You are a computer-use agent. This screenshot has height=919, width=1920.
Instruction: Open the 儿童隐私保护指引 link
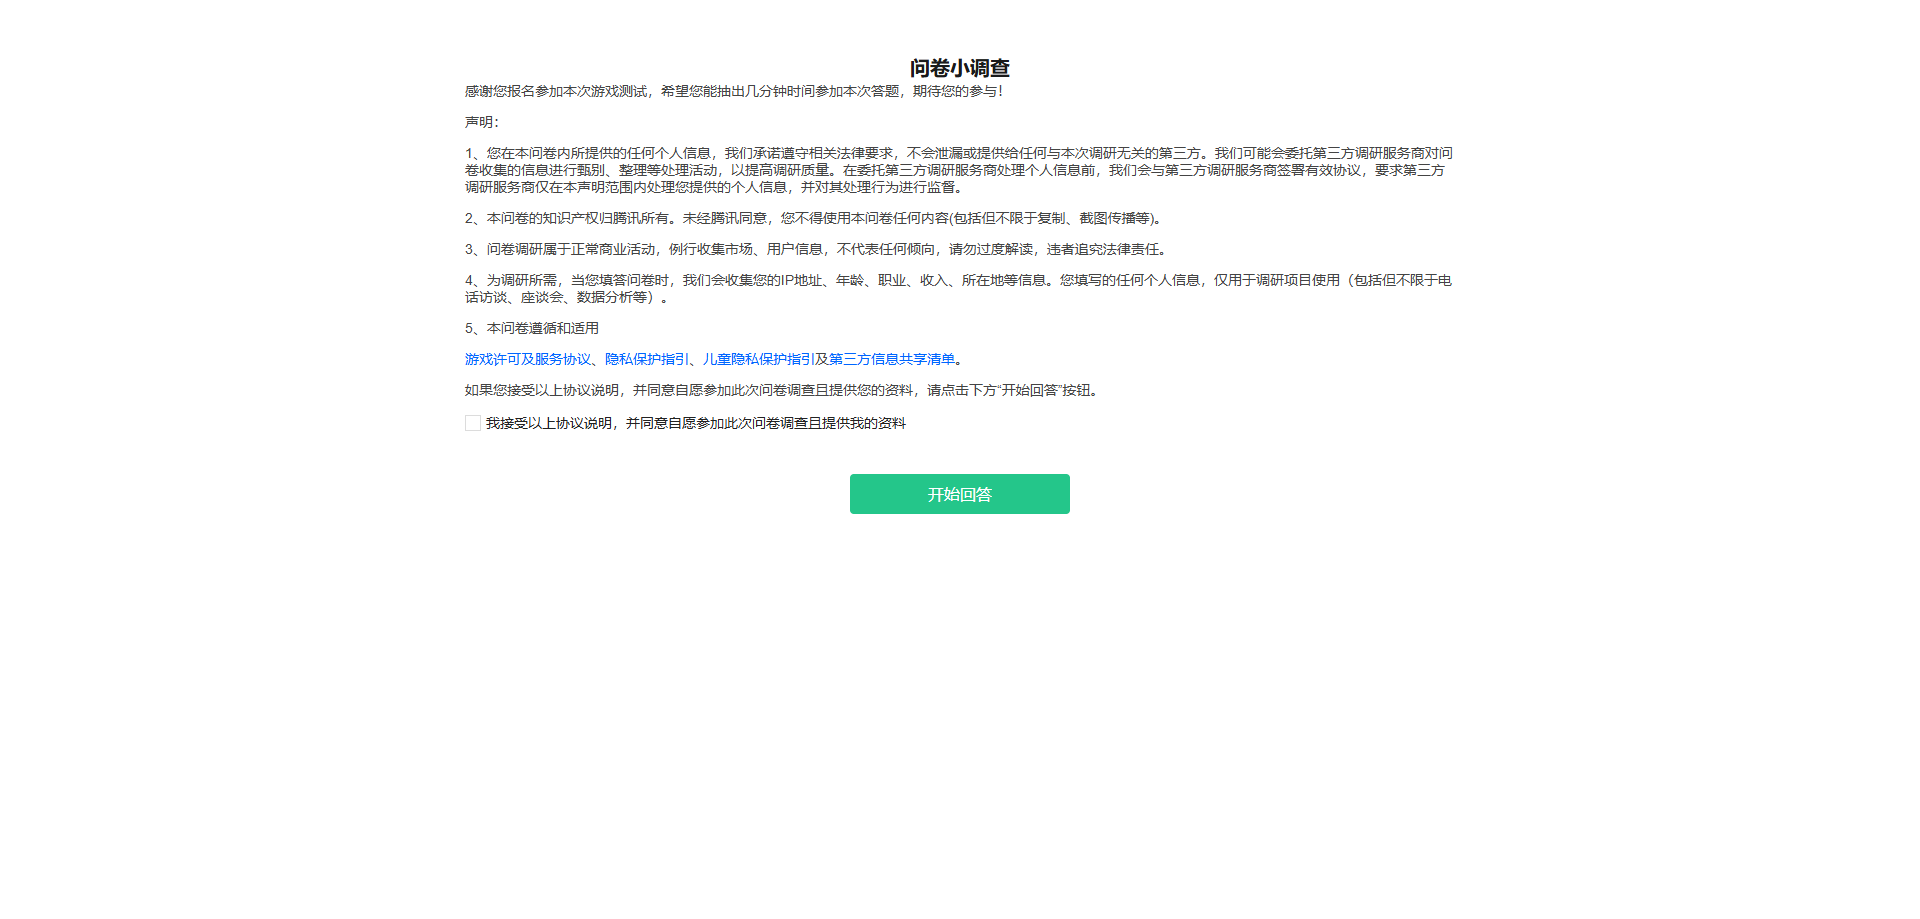[x=759, y=360]
